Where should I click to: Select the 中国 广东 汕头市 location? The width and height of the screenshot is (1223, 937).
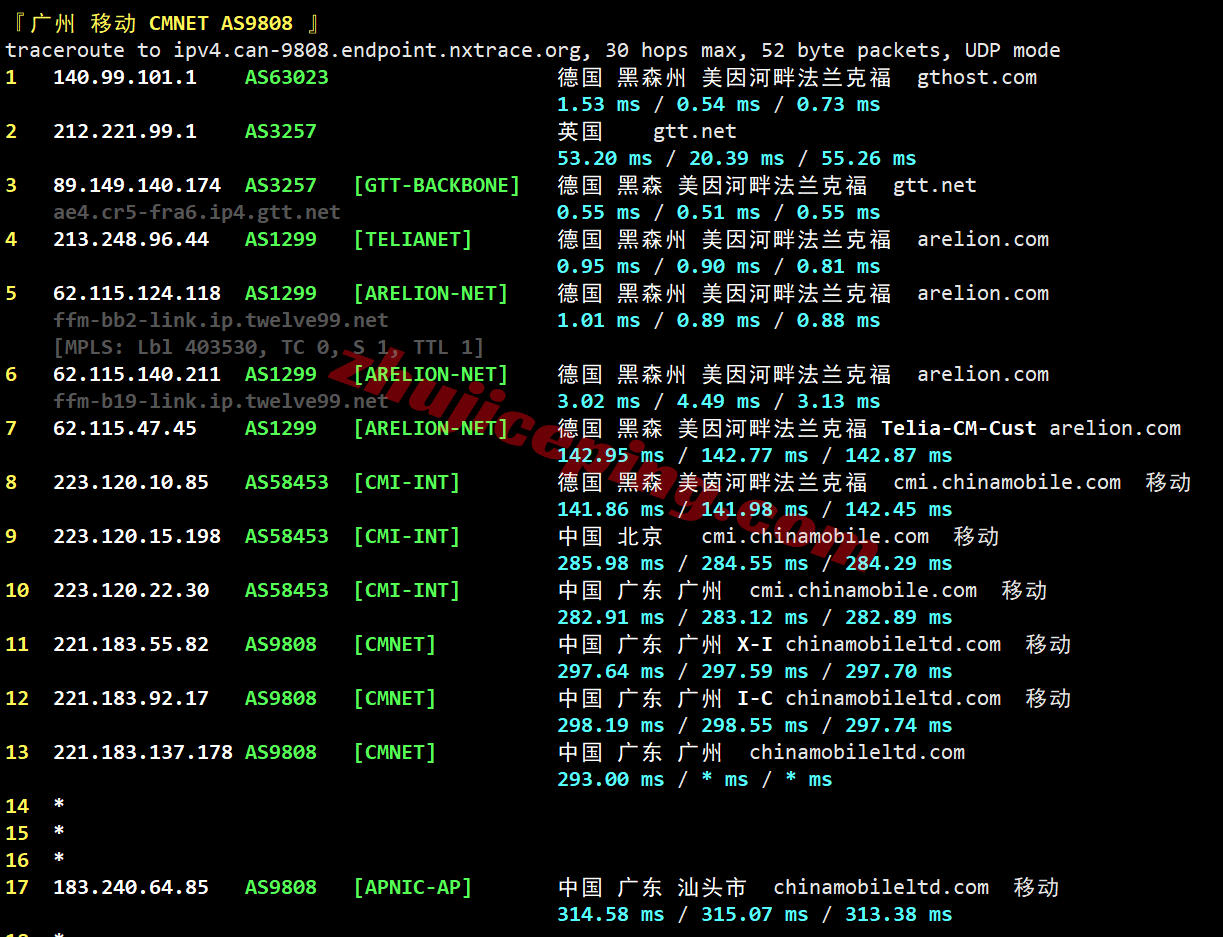(652, 887)
